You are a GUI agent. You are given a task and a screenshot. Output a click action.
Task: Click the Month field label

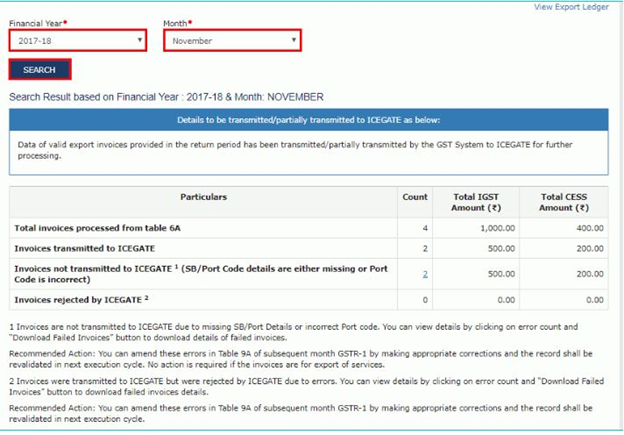click(177, 23)
